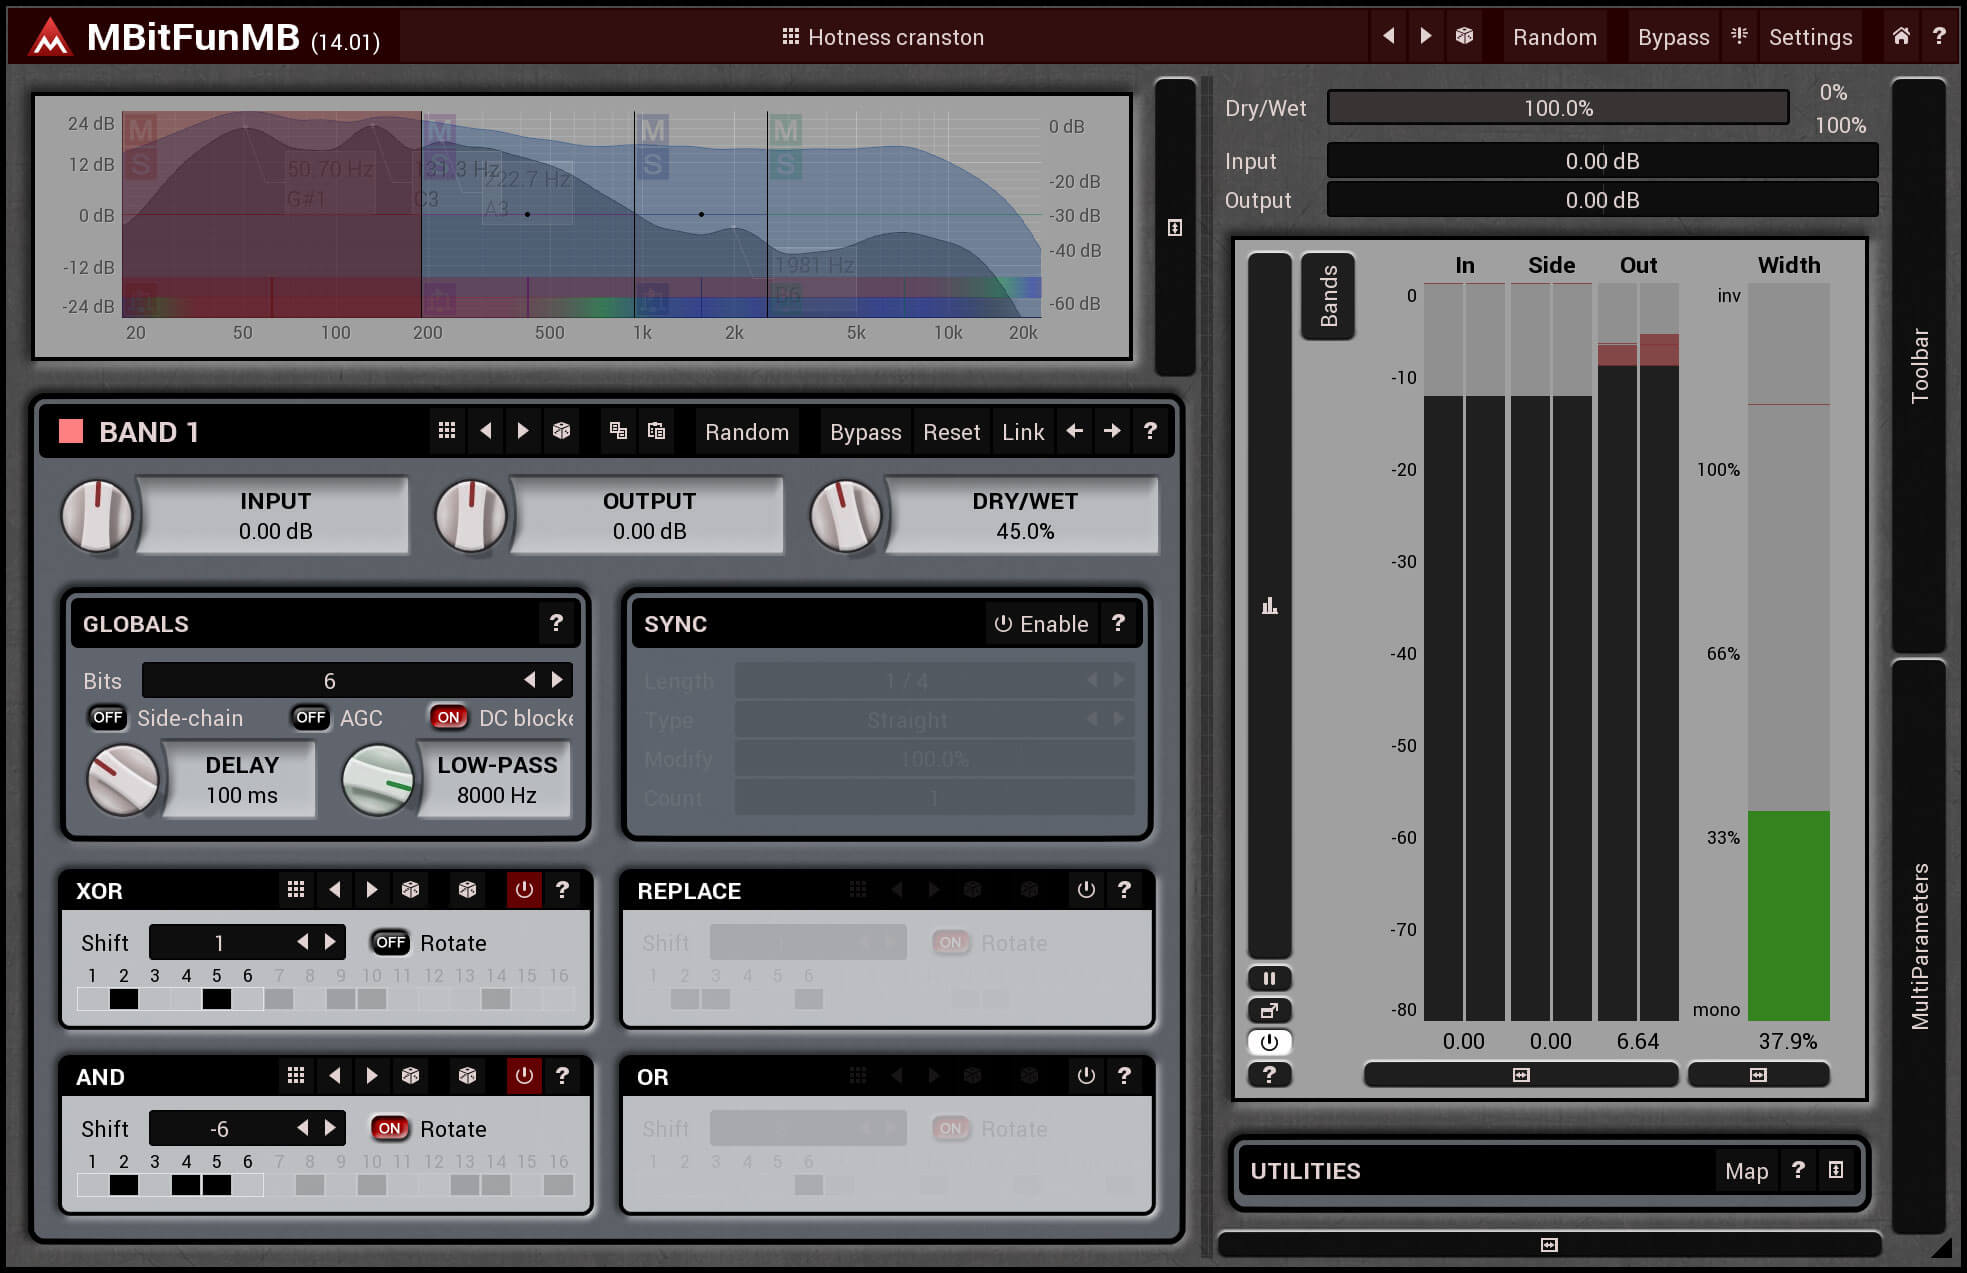Click the home icon in the title bar
The width and height of the screenshot is (1967, 1273).
click(x=1901, y=36)
